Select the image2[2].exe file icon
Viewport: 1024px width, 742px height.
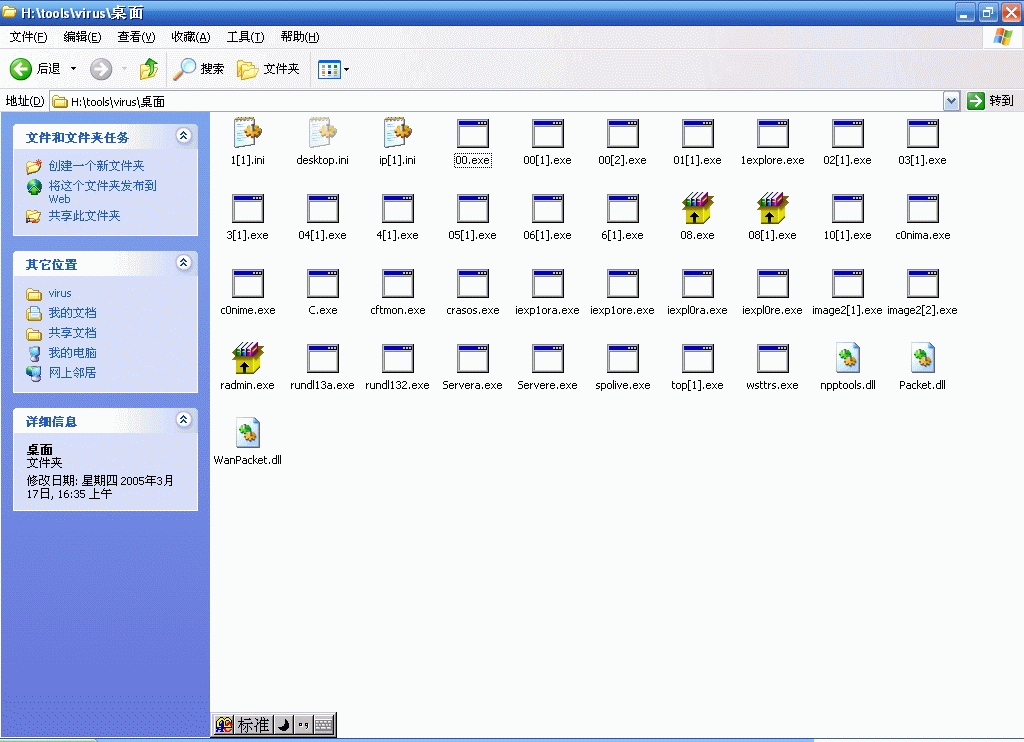tap(923, 283)
